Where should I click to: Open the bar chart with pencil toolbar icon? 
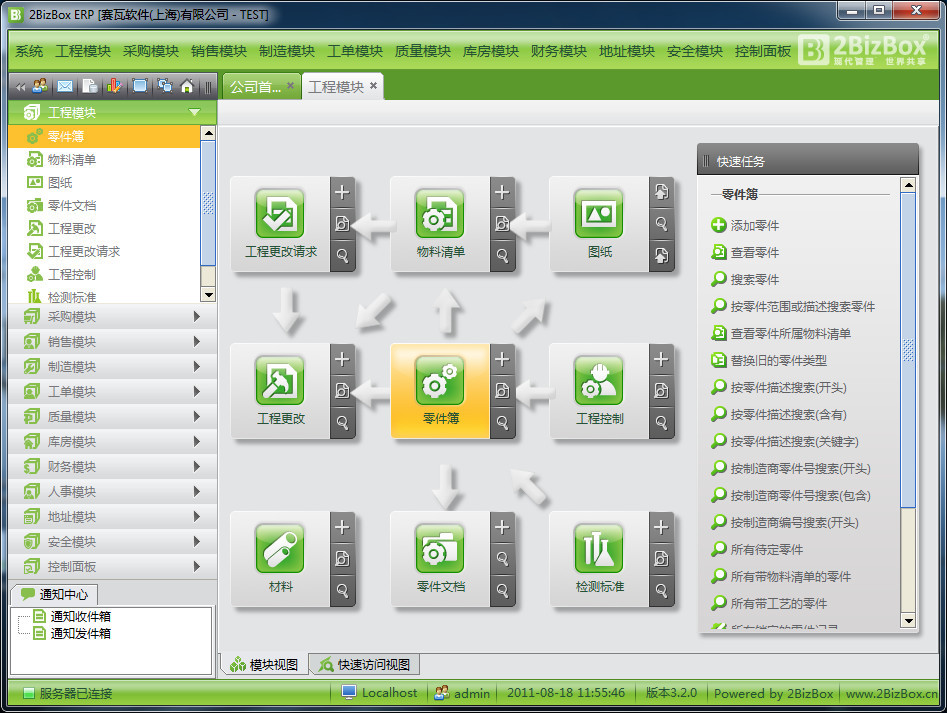[114, 86]
